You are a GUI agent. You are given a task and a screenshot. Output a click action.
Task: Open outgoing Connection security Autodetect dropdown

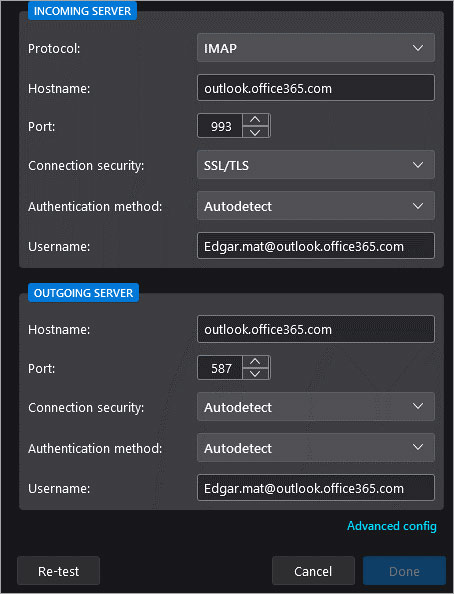tap(316, 406)
